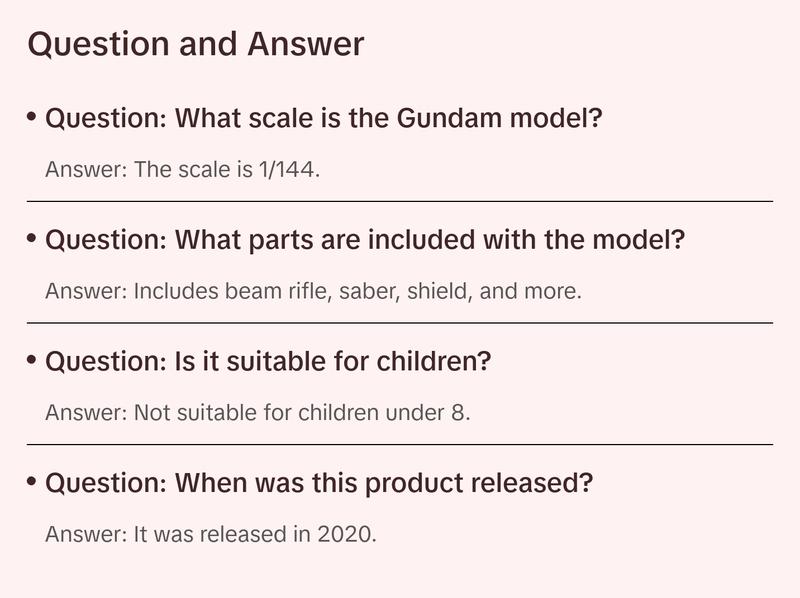
Task: Click the bullet beside the children suitability question
Action: [33, 359]
